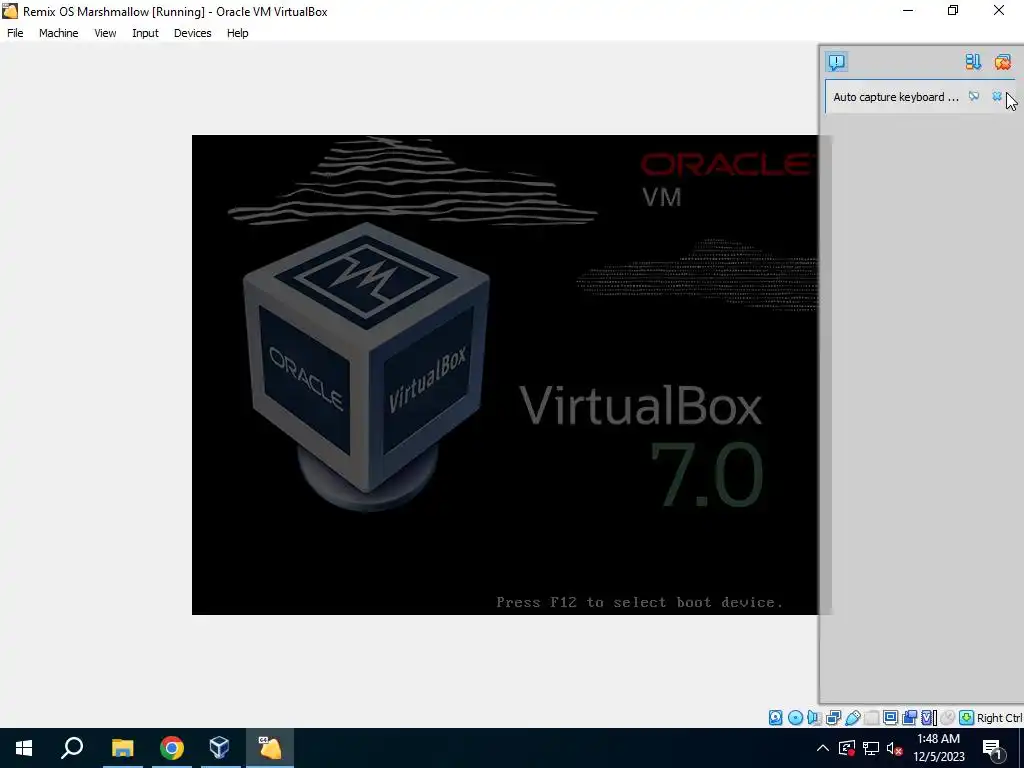Open the network tray icon
Viewport: 1024px width, 768px height.
[871, 748]
